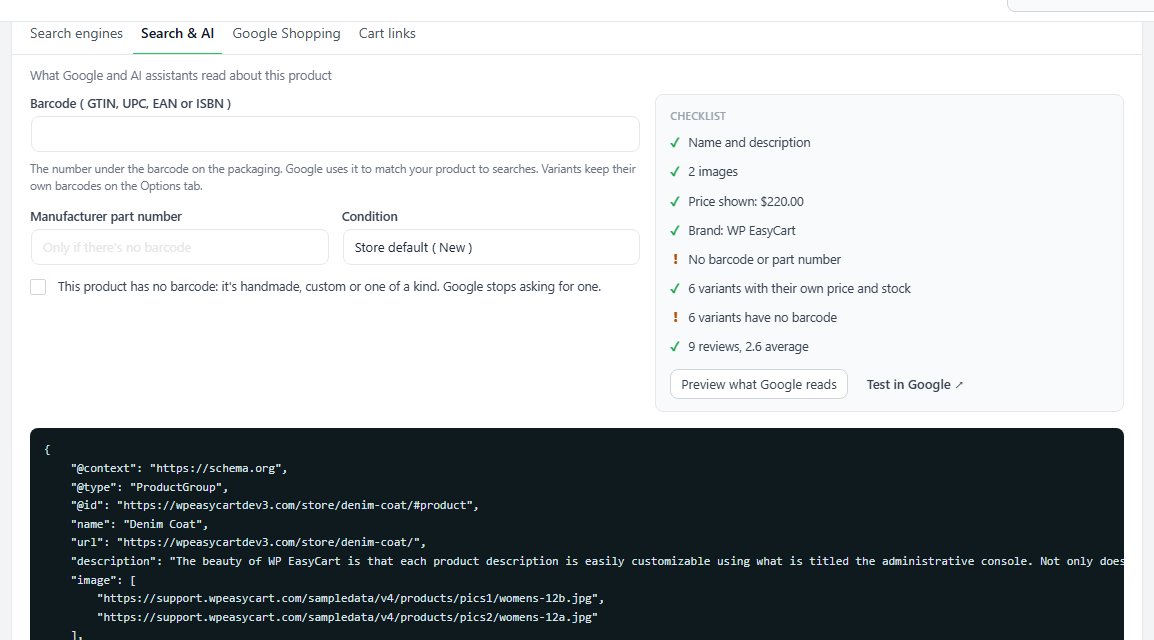
Task: Tick the 'product has no barcode' checkbox
Action: (38, 287)
